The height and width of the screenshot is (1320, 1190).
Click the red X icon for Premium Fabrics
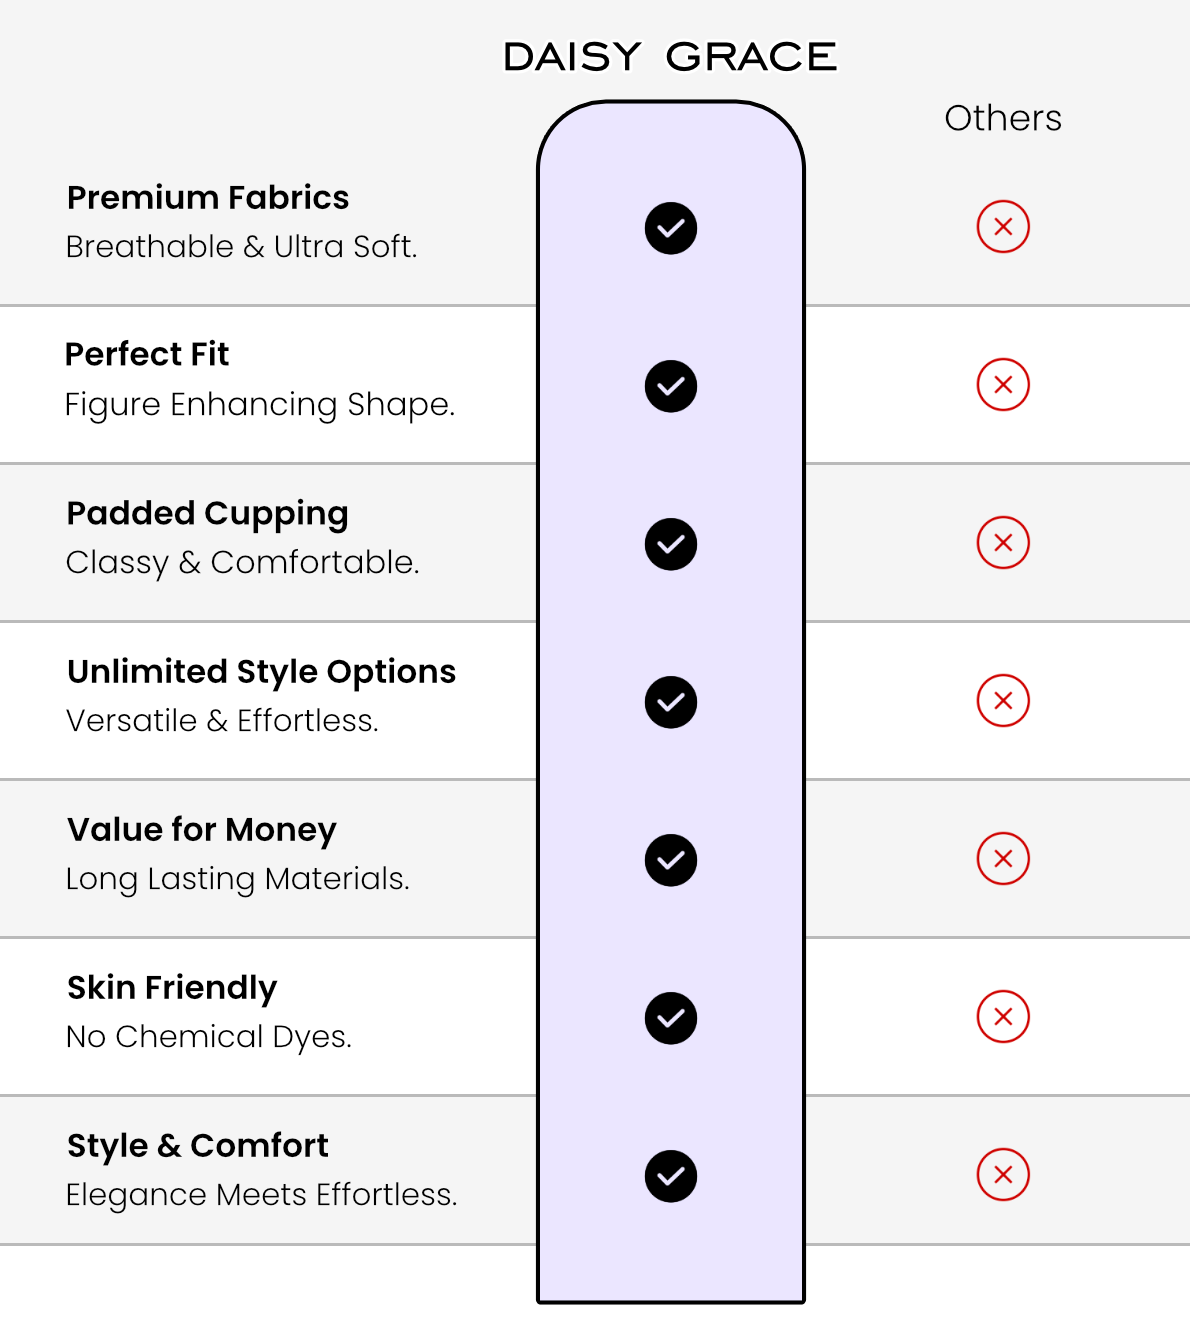[1003, 226]
